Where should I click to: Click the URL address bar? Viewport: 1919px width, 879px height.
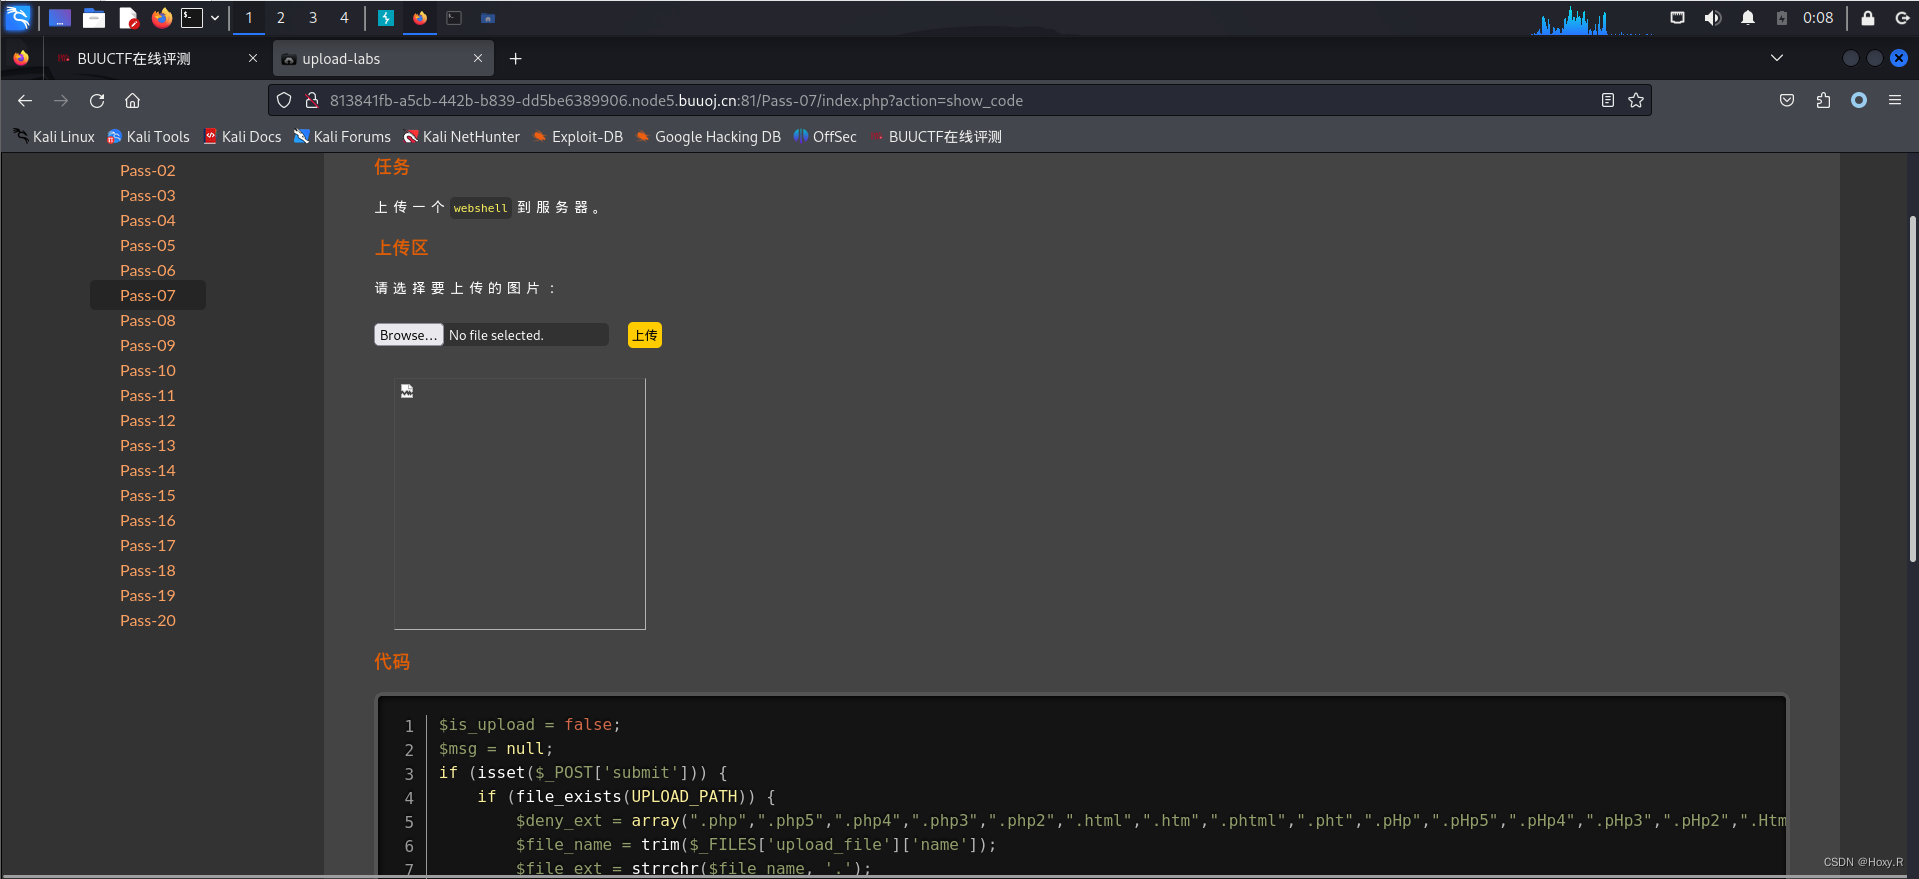960,100
